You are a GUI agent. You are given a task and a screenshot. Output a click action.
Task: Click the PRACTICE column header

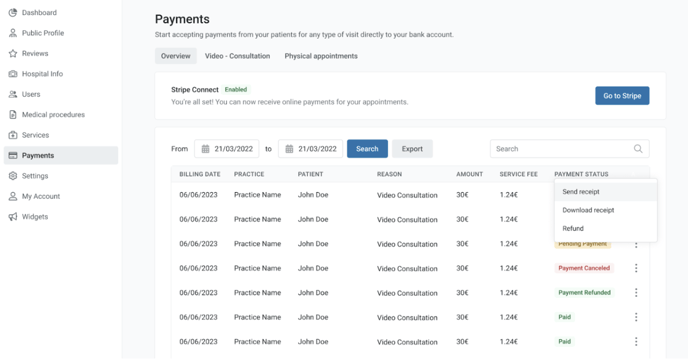[x=249, y=174]
